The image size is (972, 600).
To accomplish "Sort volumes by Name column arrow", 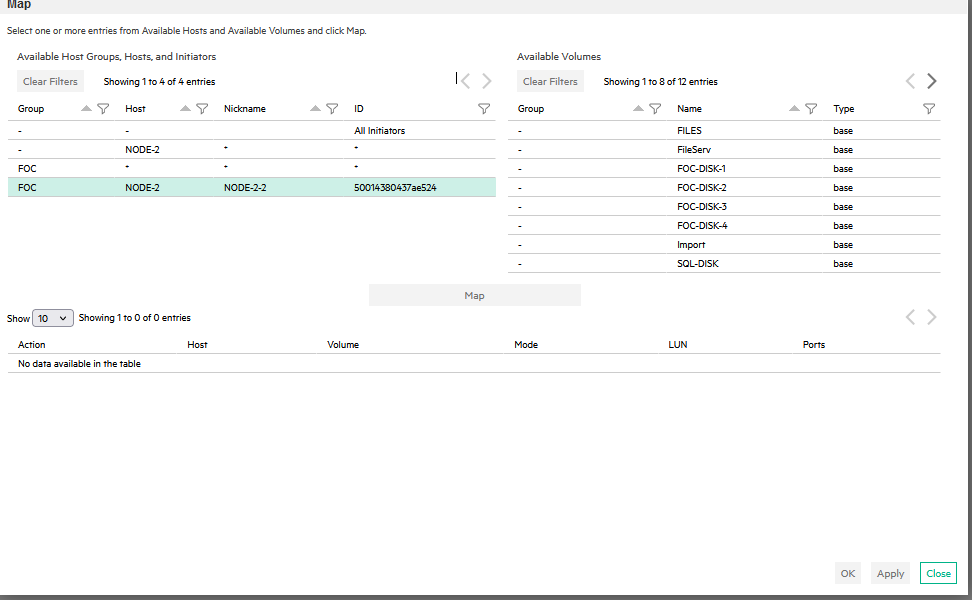I will pos(794,108).
